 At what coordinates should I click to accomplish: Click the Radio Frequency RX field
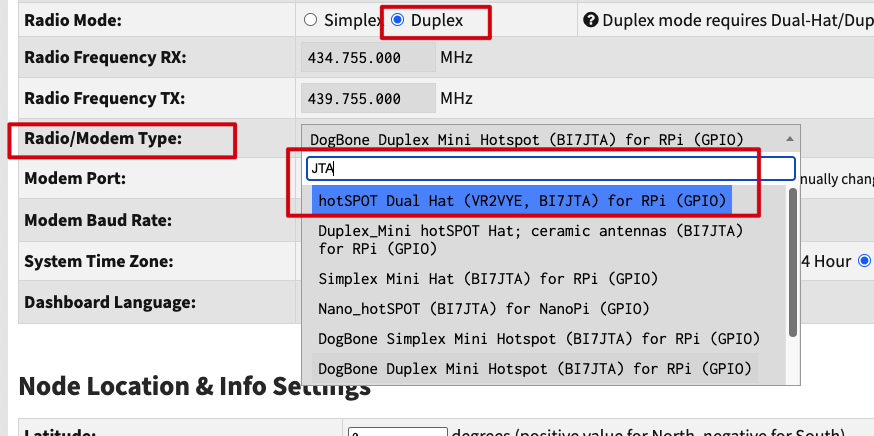(367, 58)
